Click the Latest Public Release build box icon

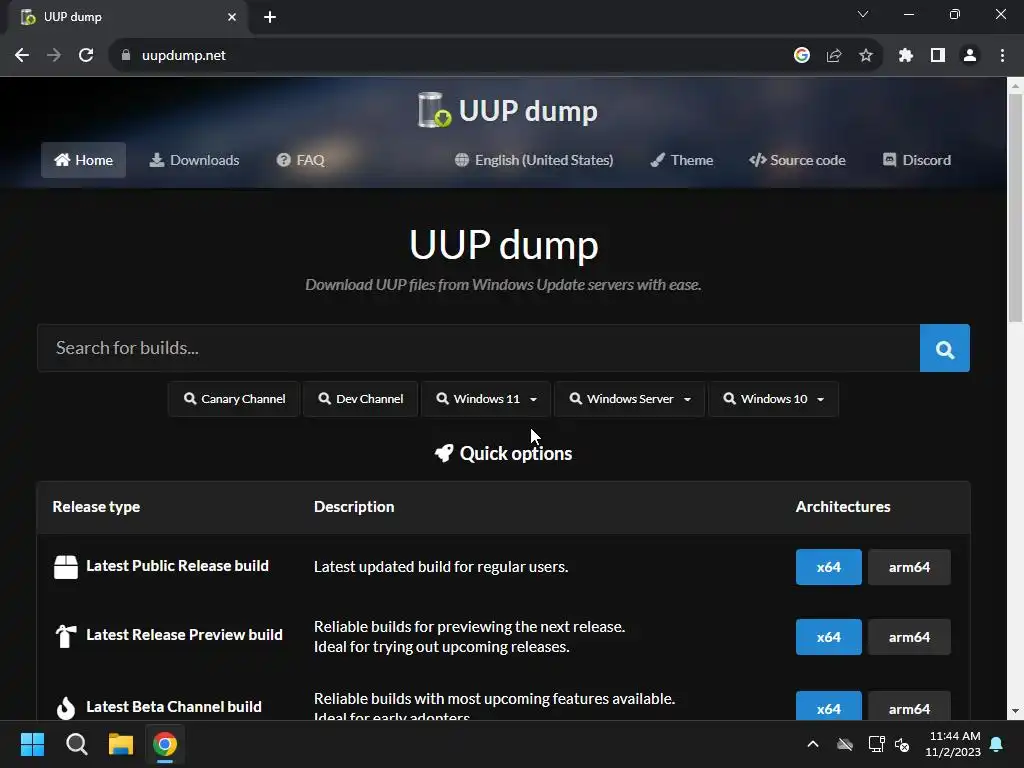(x=65, y=567)
